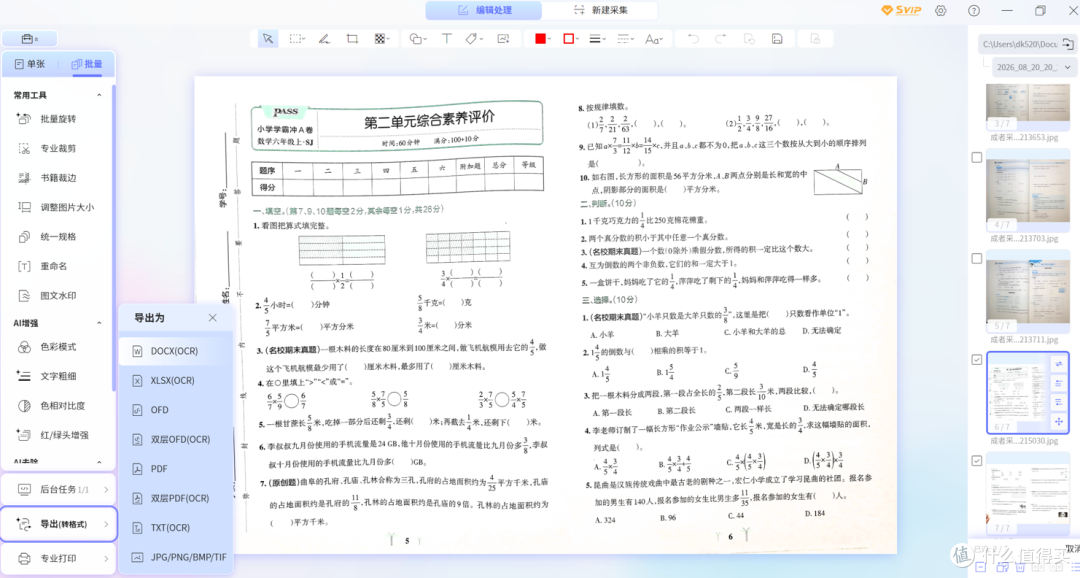Tick checkbox for thumbnail 4/7

coord(977,157)
